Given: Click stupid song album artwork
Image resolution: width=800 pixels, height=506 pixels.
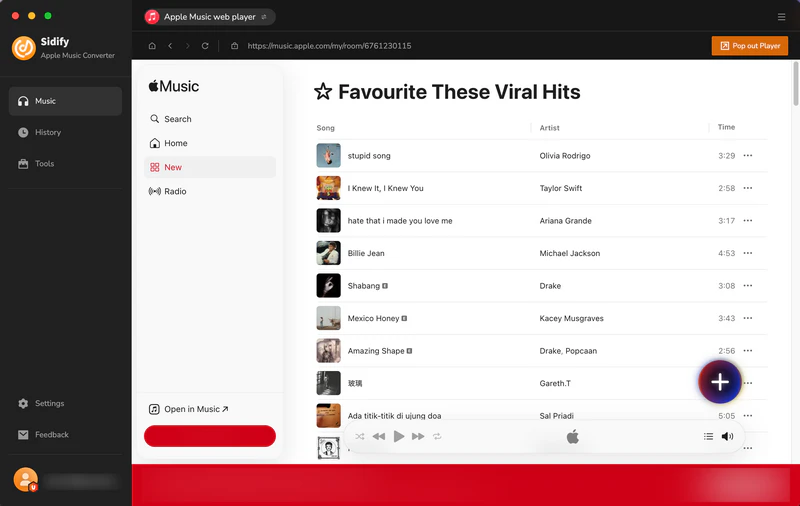Looking at the screenshot, I should 329,156.
